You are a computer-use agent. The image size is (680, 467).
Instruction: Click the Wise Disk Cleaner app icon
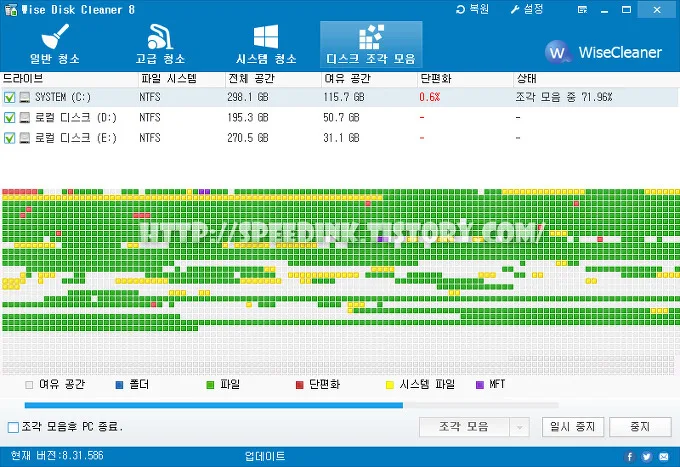click(11, 10)
